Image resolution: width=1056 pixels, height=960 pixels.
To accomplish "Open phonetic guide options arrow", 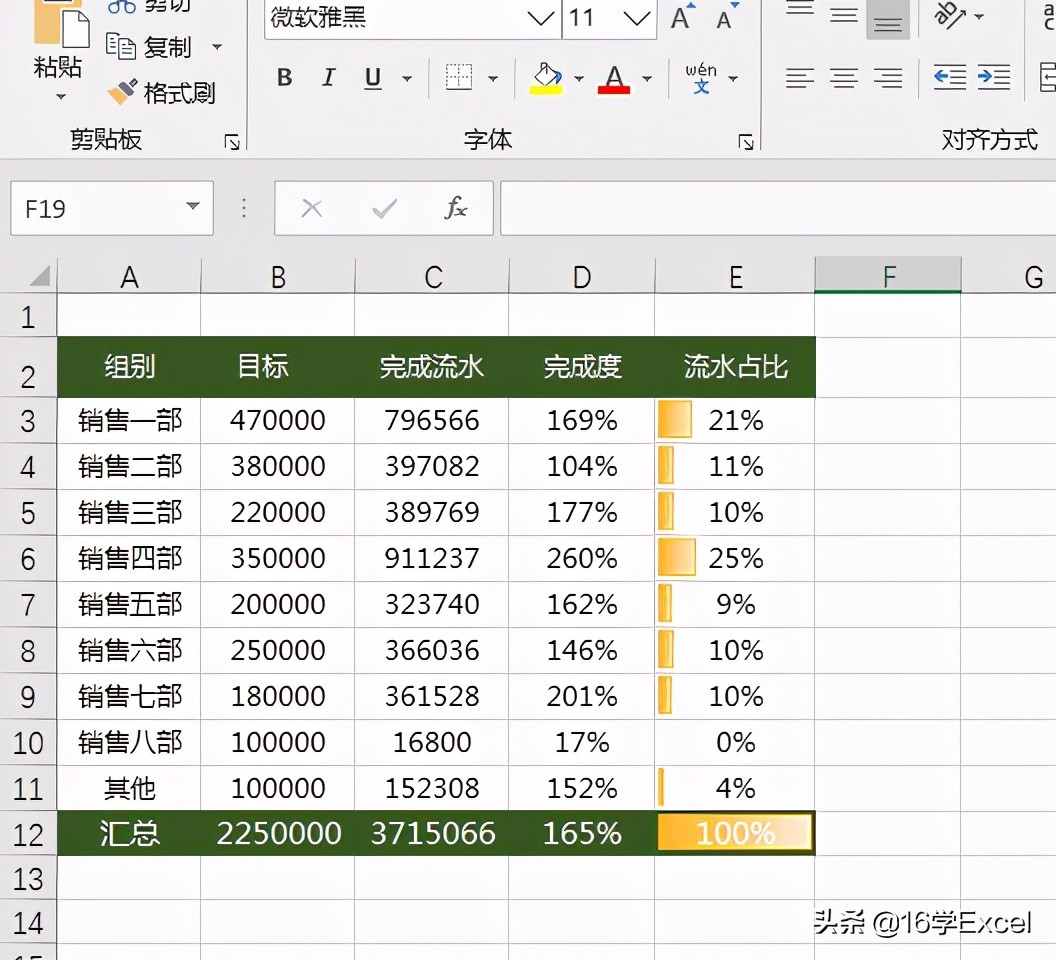I will pyautogui.click(x=733, y=79).
